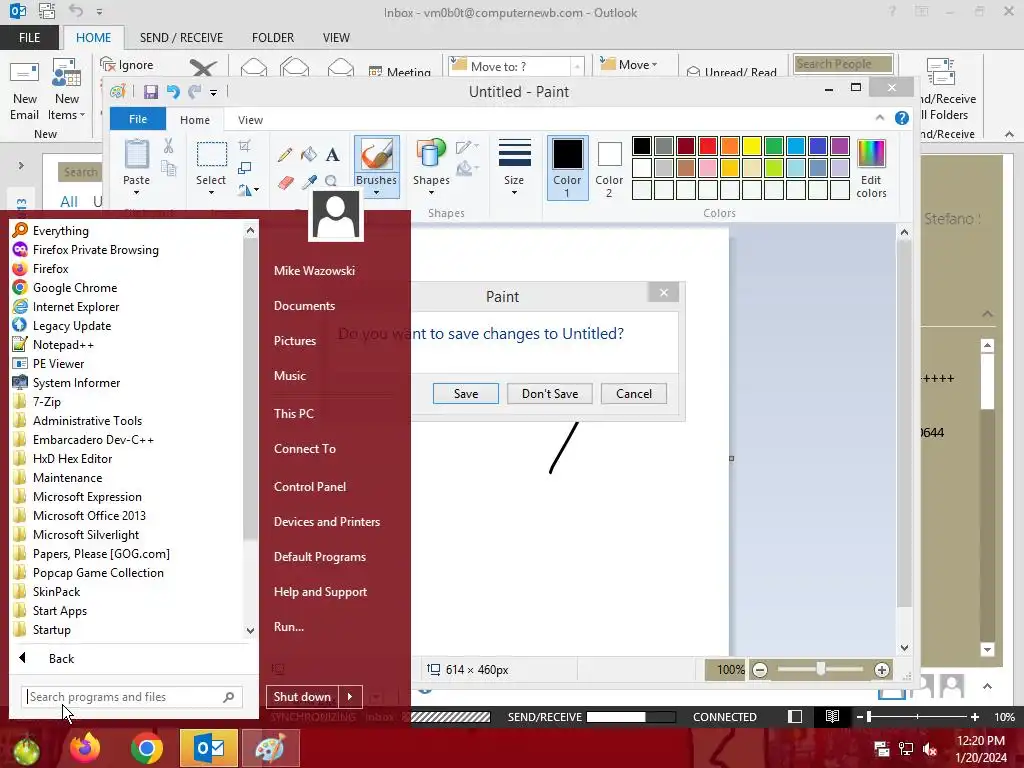This screenshot has width=1024, height=768.
Task: Open Paint Help question mark icon
Action: coord(902,118)
